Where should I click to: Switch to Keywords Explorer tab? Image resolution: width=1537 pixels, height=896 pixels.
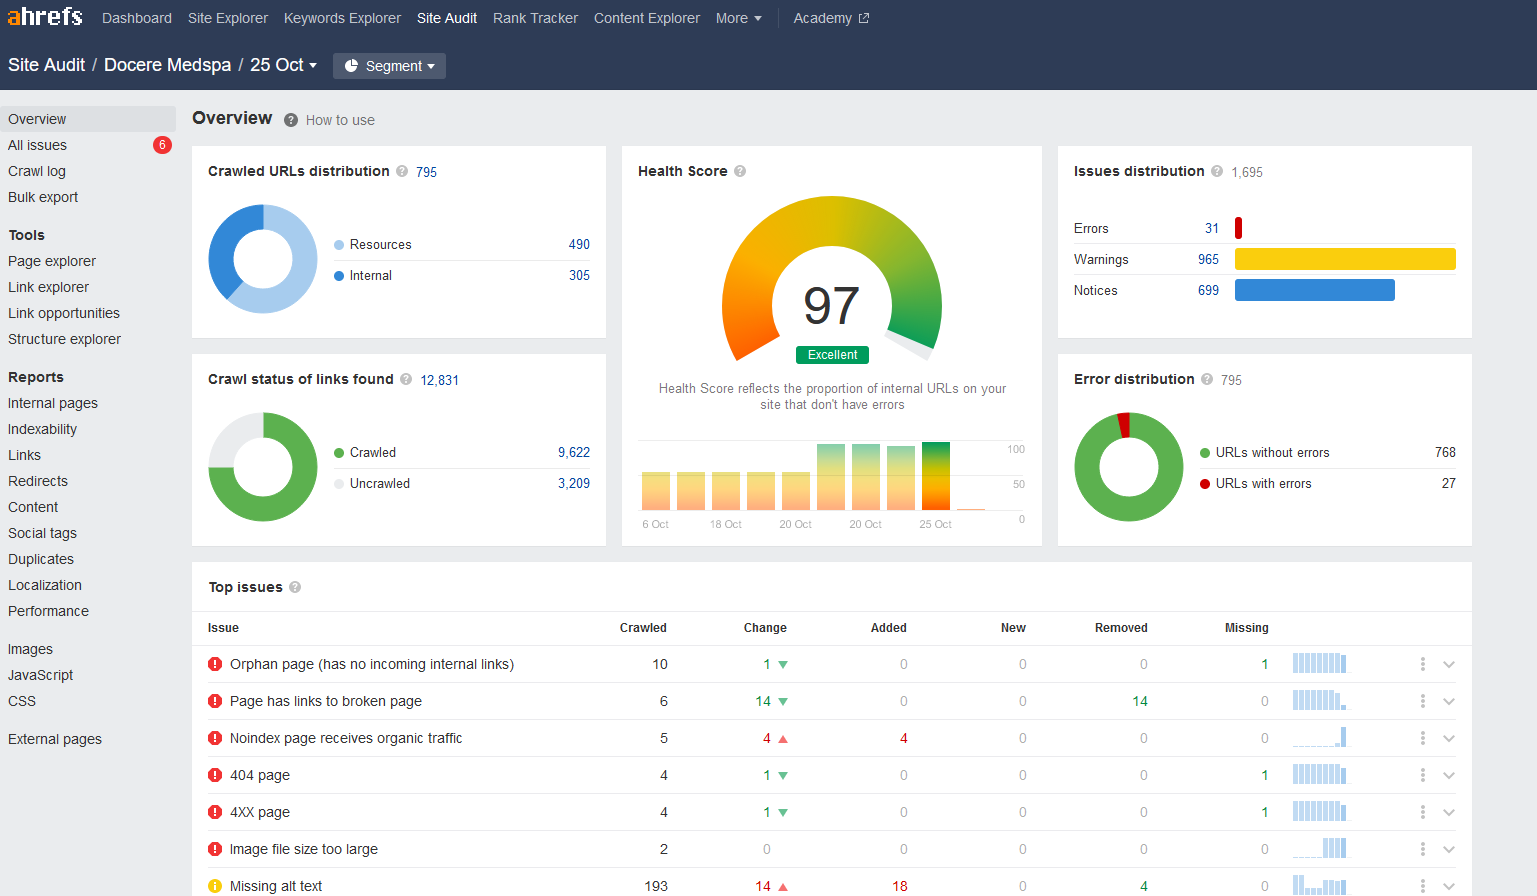pyautogui.click(x=342, y=18)
